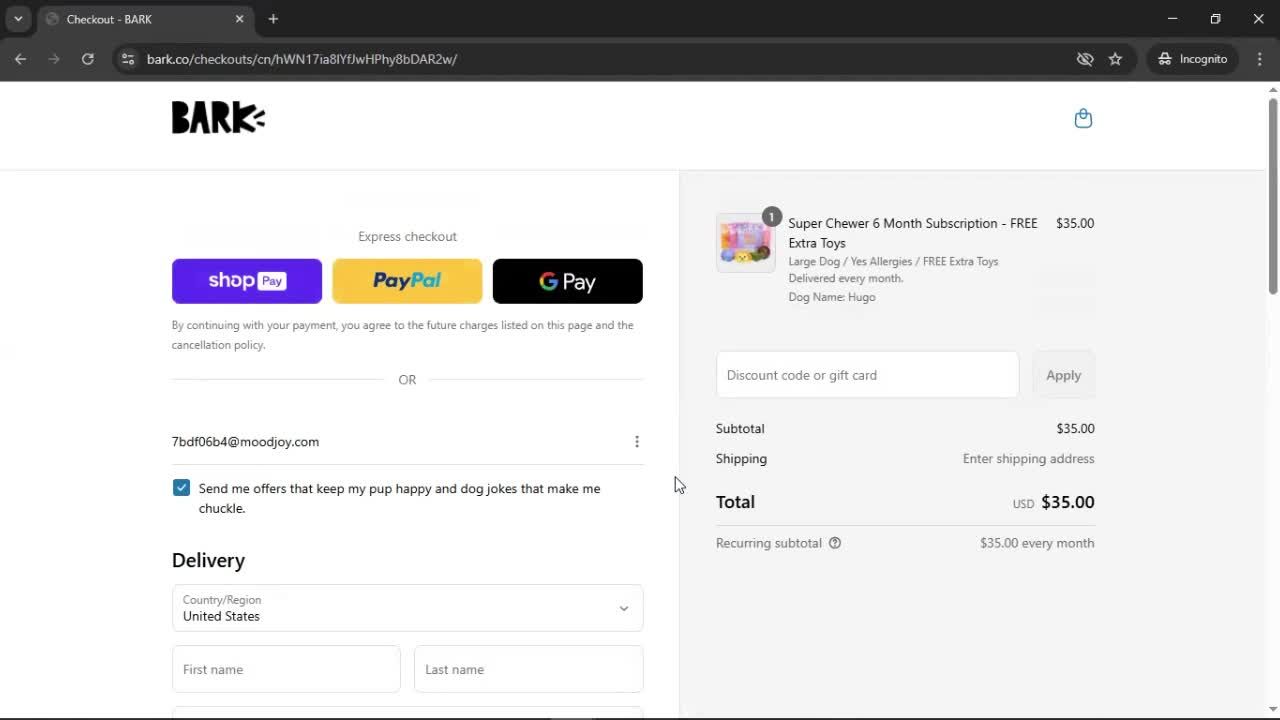Click the browser address bar URL

[x=302, y=59]
